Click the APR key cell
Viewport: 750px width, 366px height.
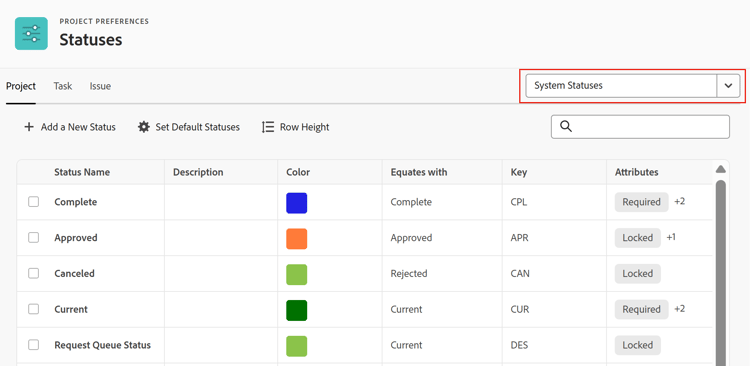coord(519,238)
